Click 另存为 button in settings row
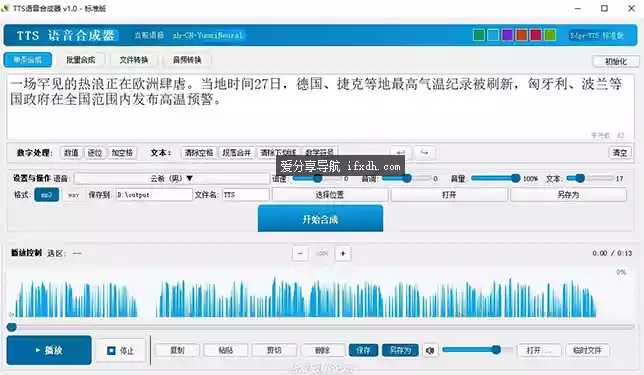Viewport: 644px width, 375px height. (568, 195)
